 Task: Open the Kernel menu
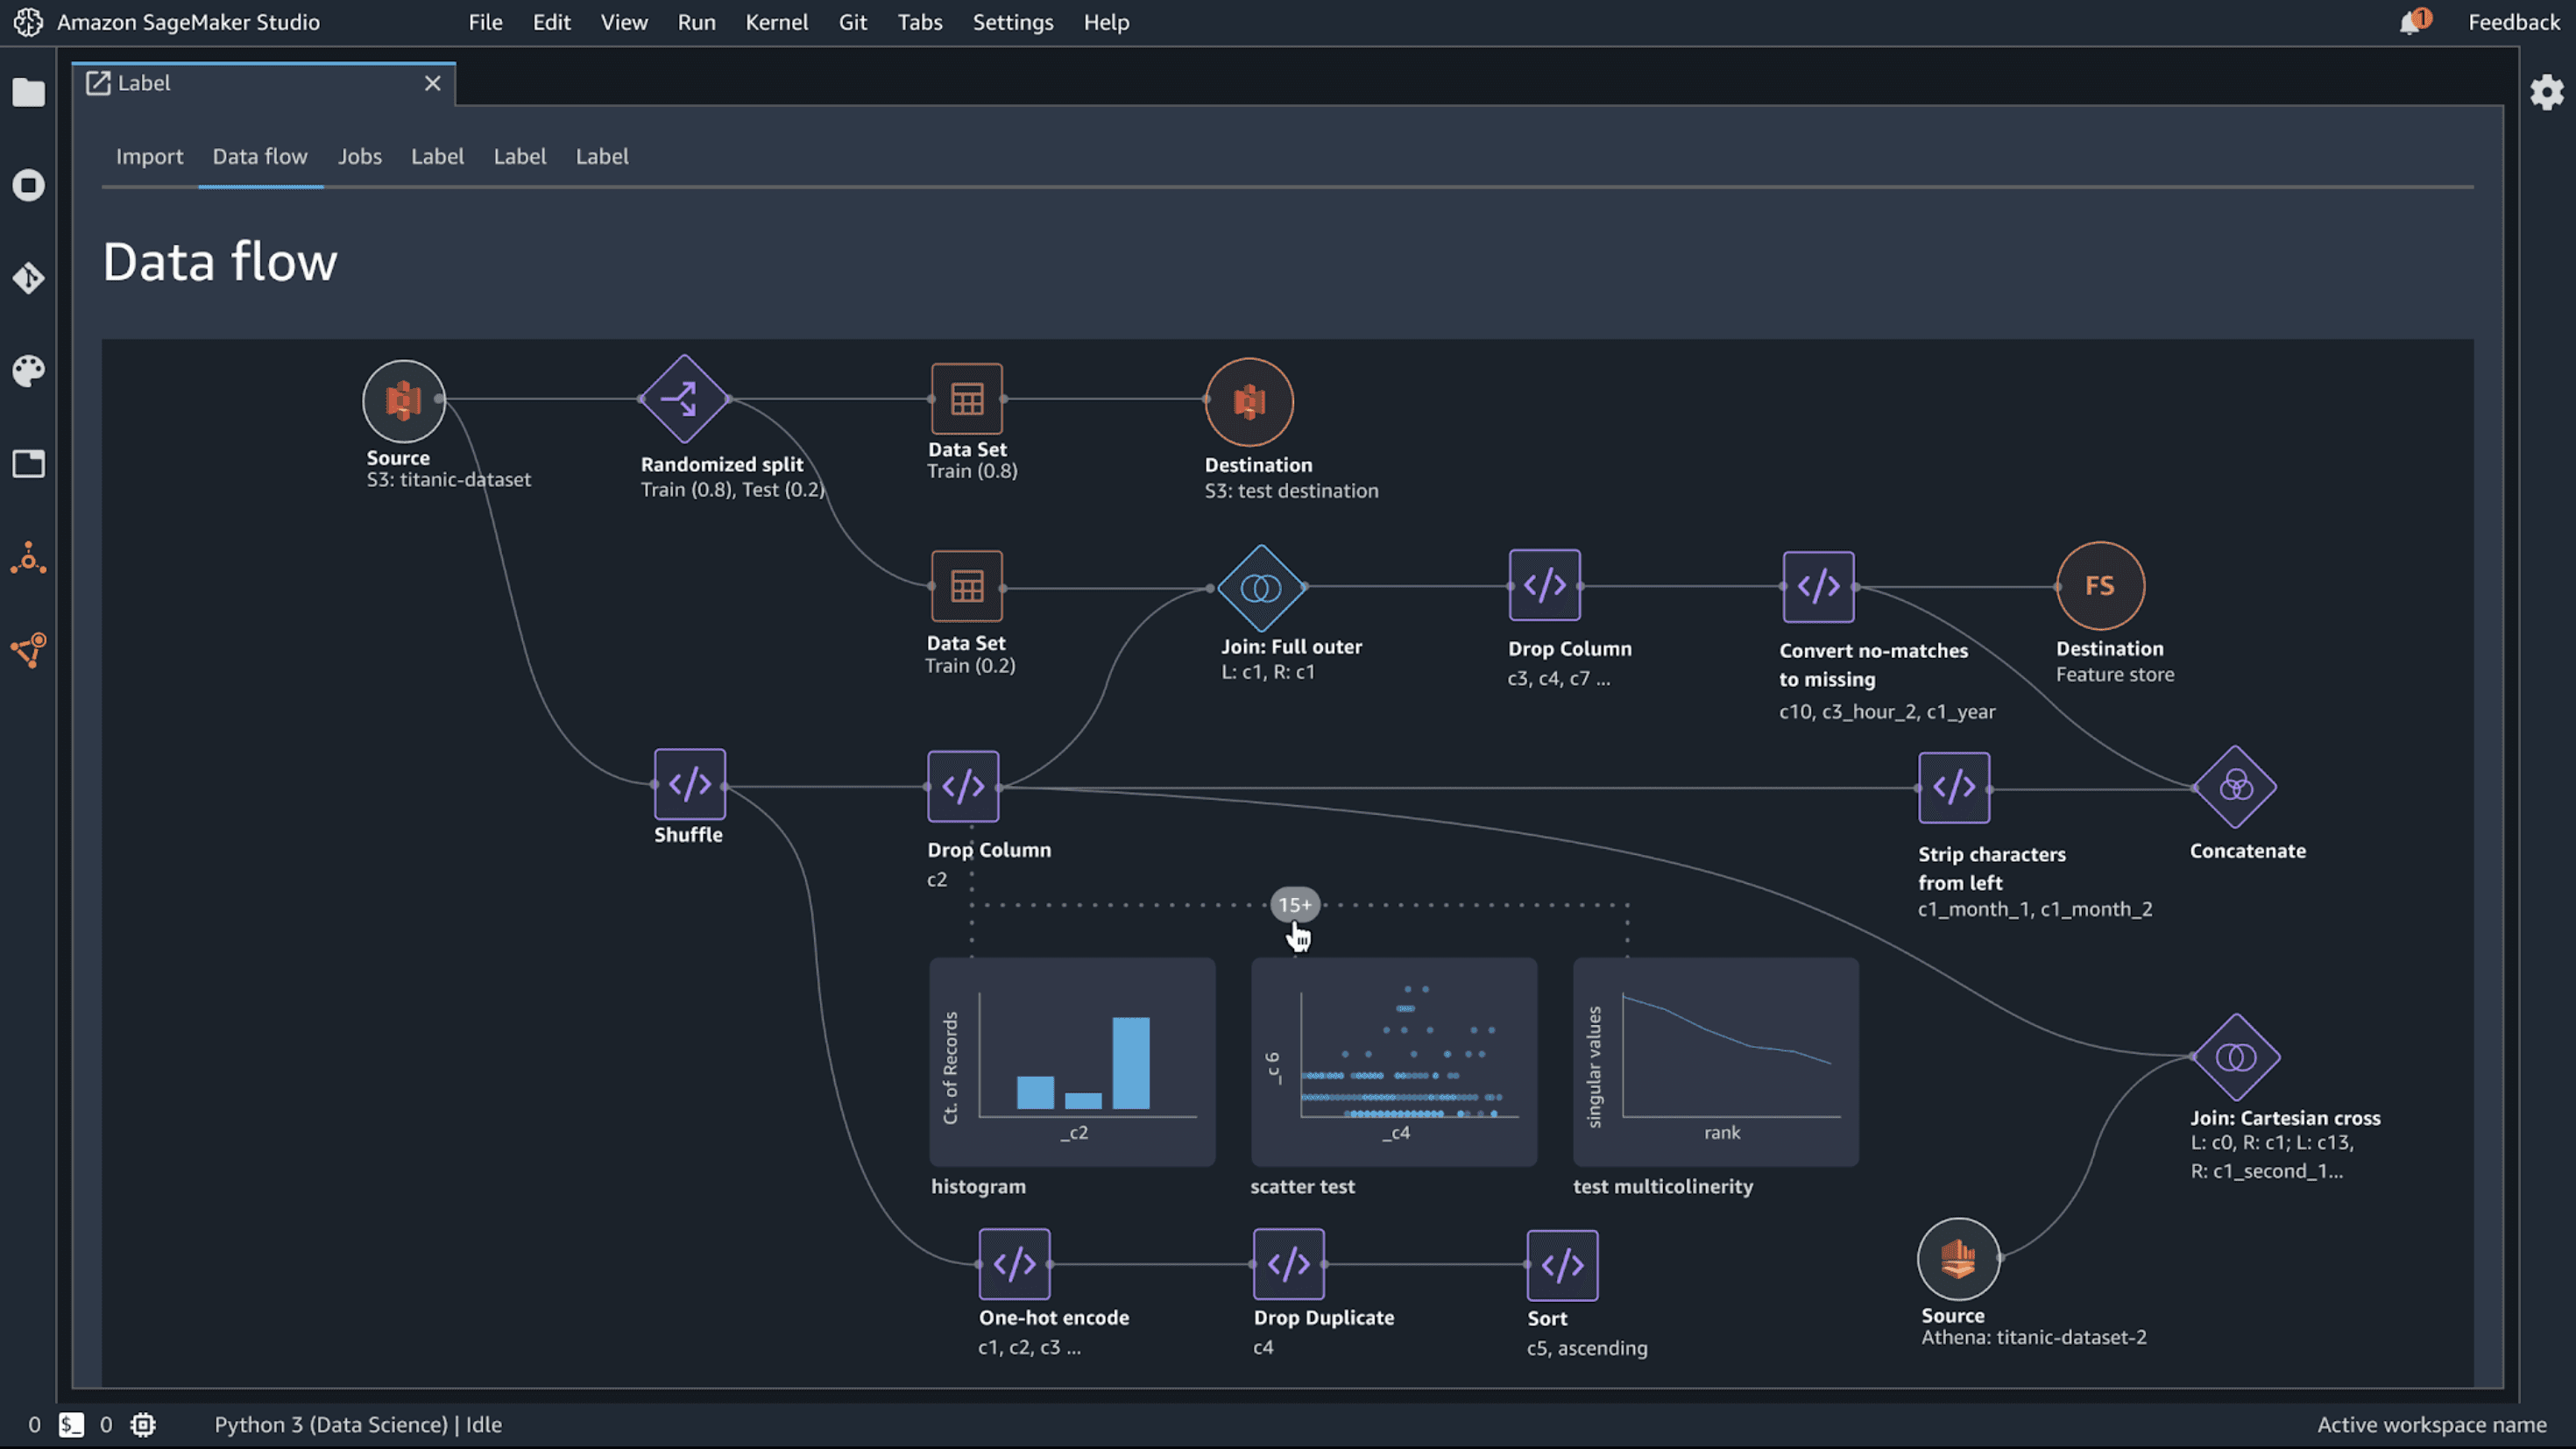776,22
